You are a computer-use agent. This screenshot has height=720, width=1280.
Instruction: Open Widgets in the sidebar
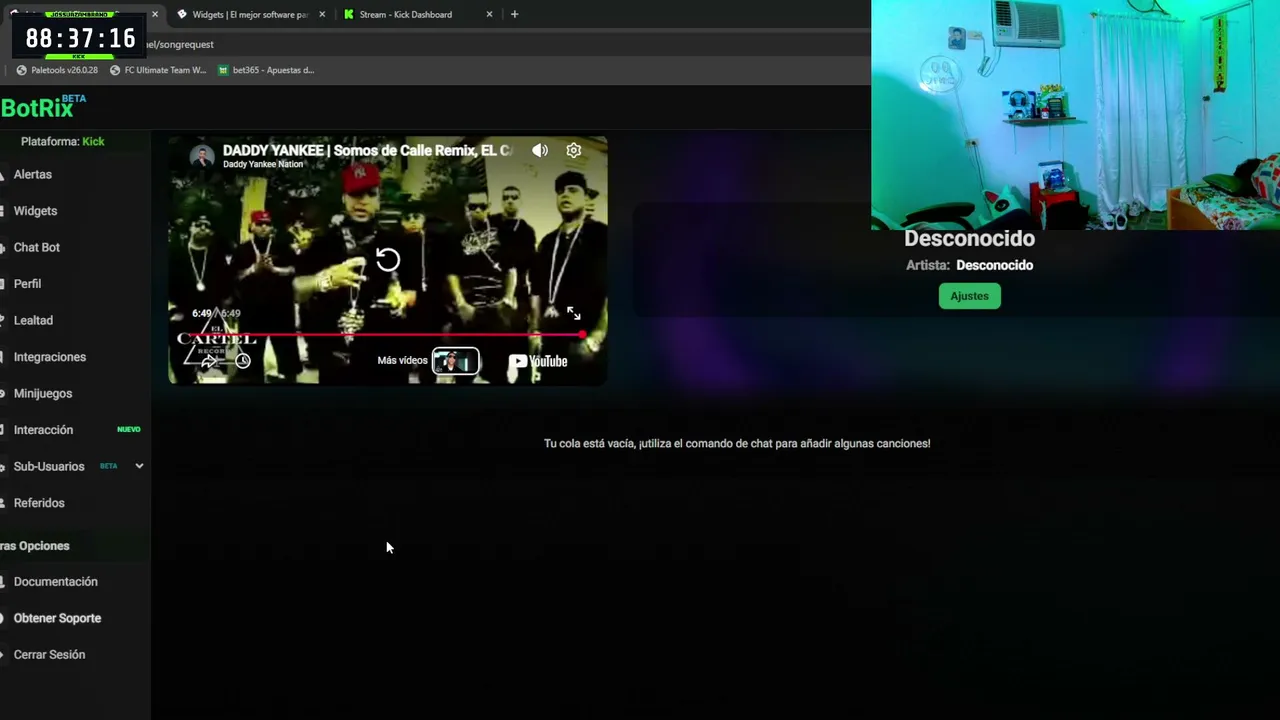[x=35, y=211]
